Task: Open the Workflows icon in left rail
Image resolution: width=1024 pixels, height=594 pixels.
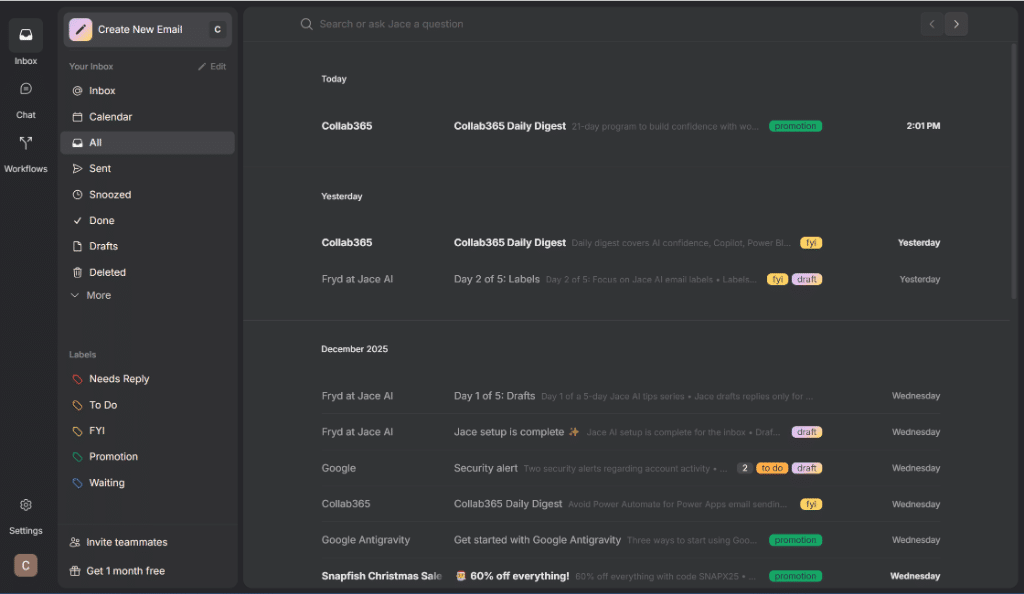Action: tap(26, 144)
